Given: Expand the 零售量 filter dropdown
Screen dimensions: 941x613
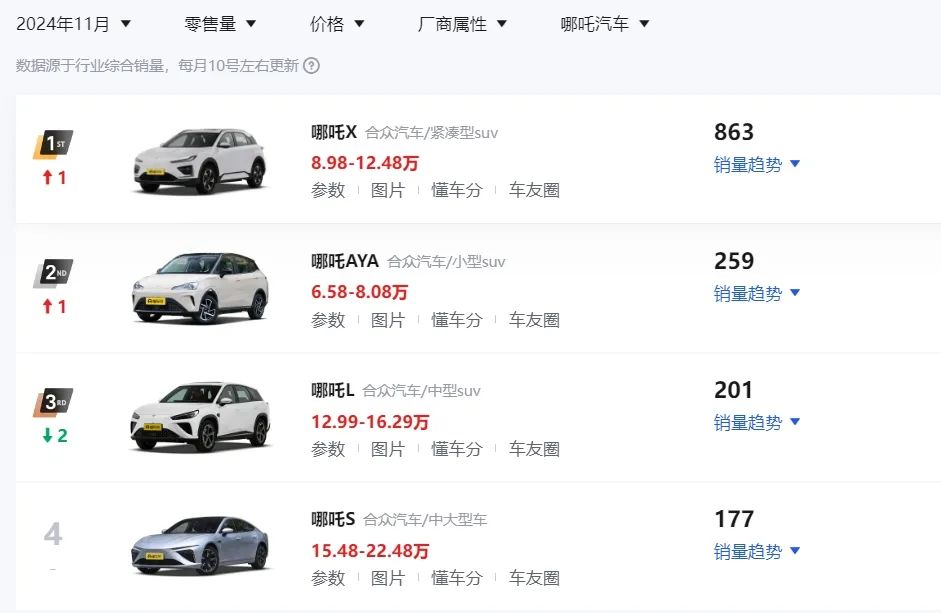Looking at the screenshot, I should click(x=220, y=23).
